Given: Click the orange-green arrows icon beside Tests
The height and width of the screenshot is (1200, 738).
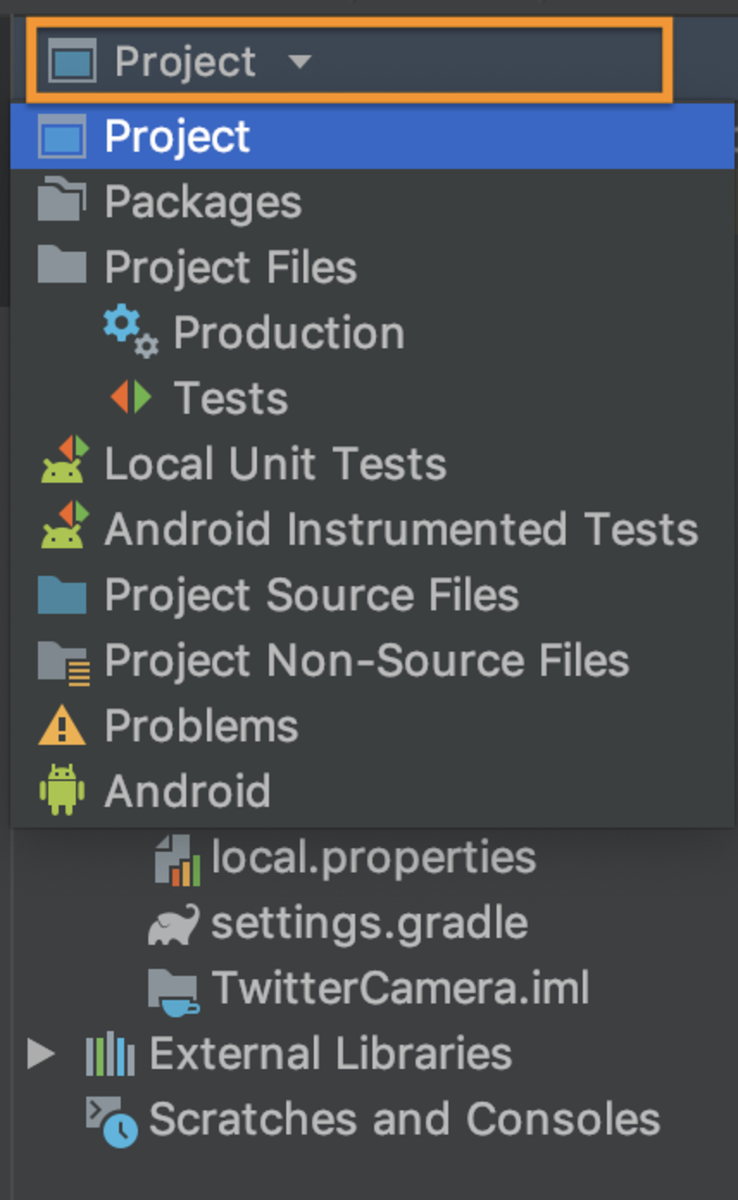Looking at the screenshot, I should (x=131, y=398).
